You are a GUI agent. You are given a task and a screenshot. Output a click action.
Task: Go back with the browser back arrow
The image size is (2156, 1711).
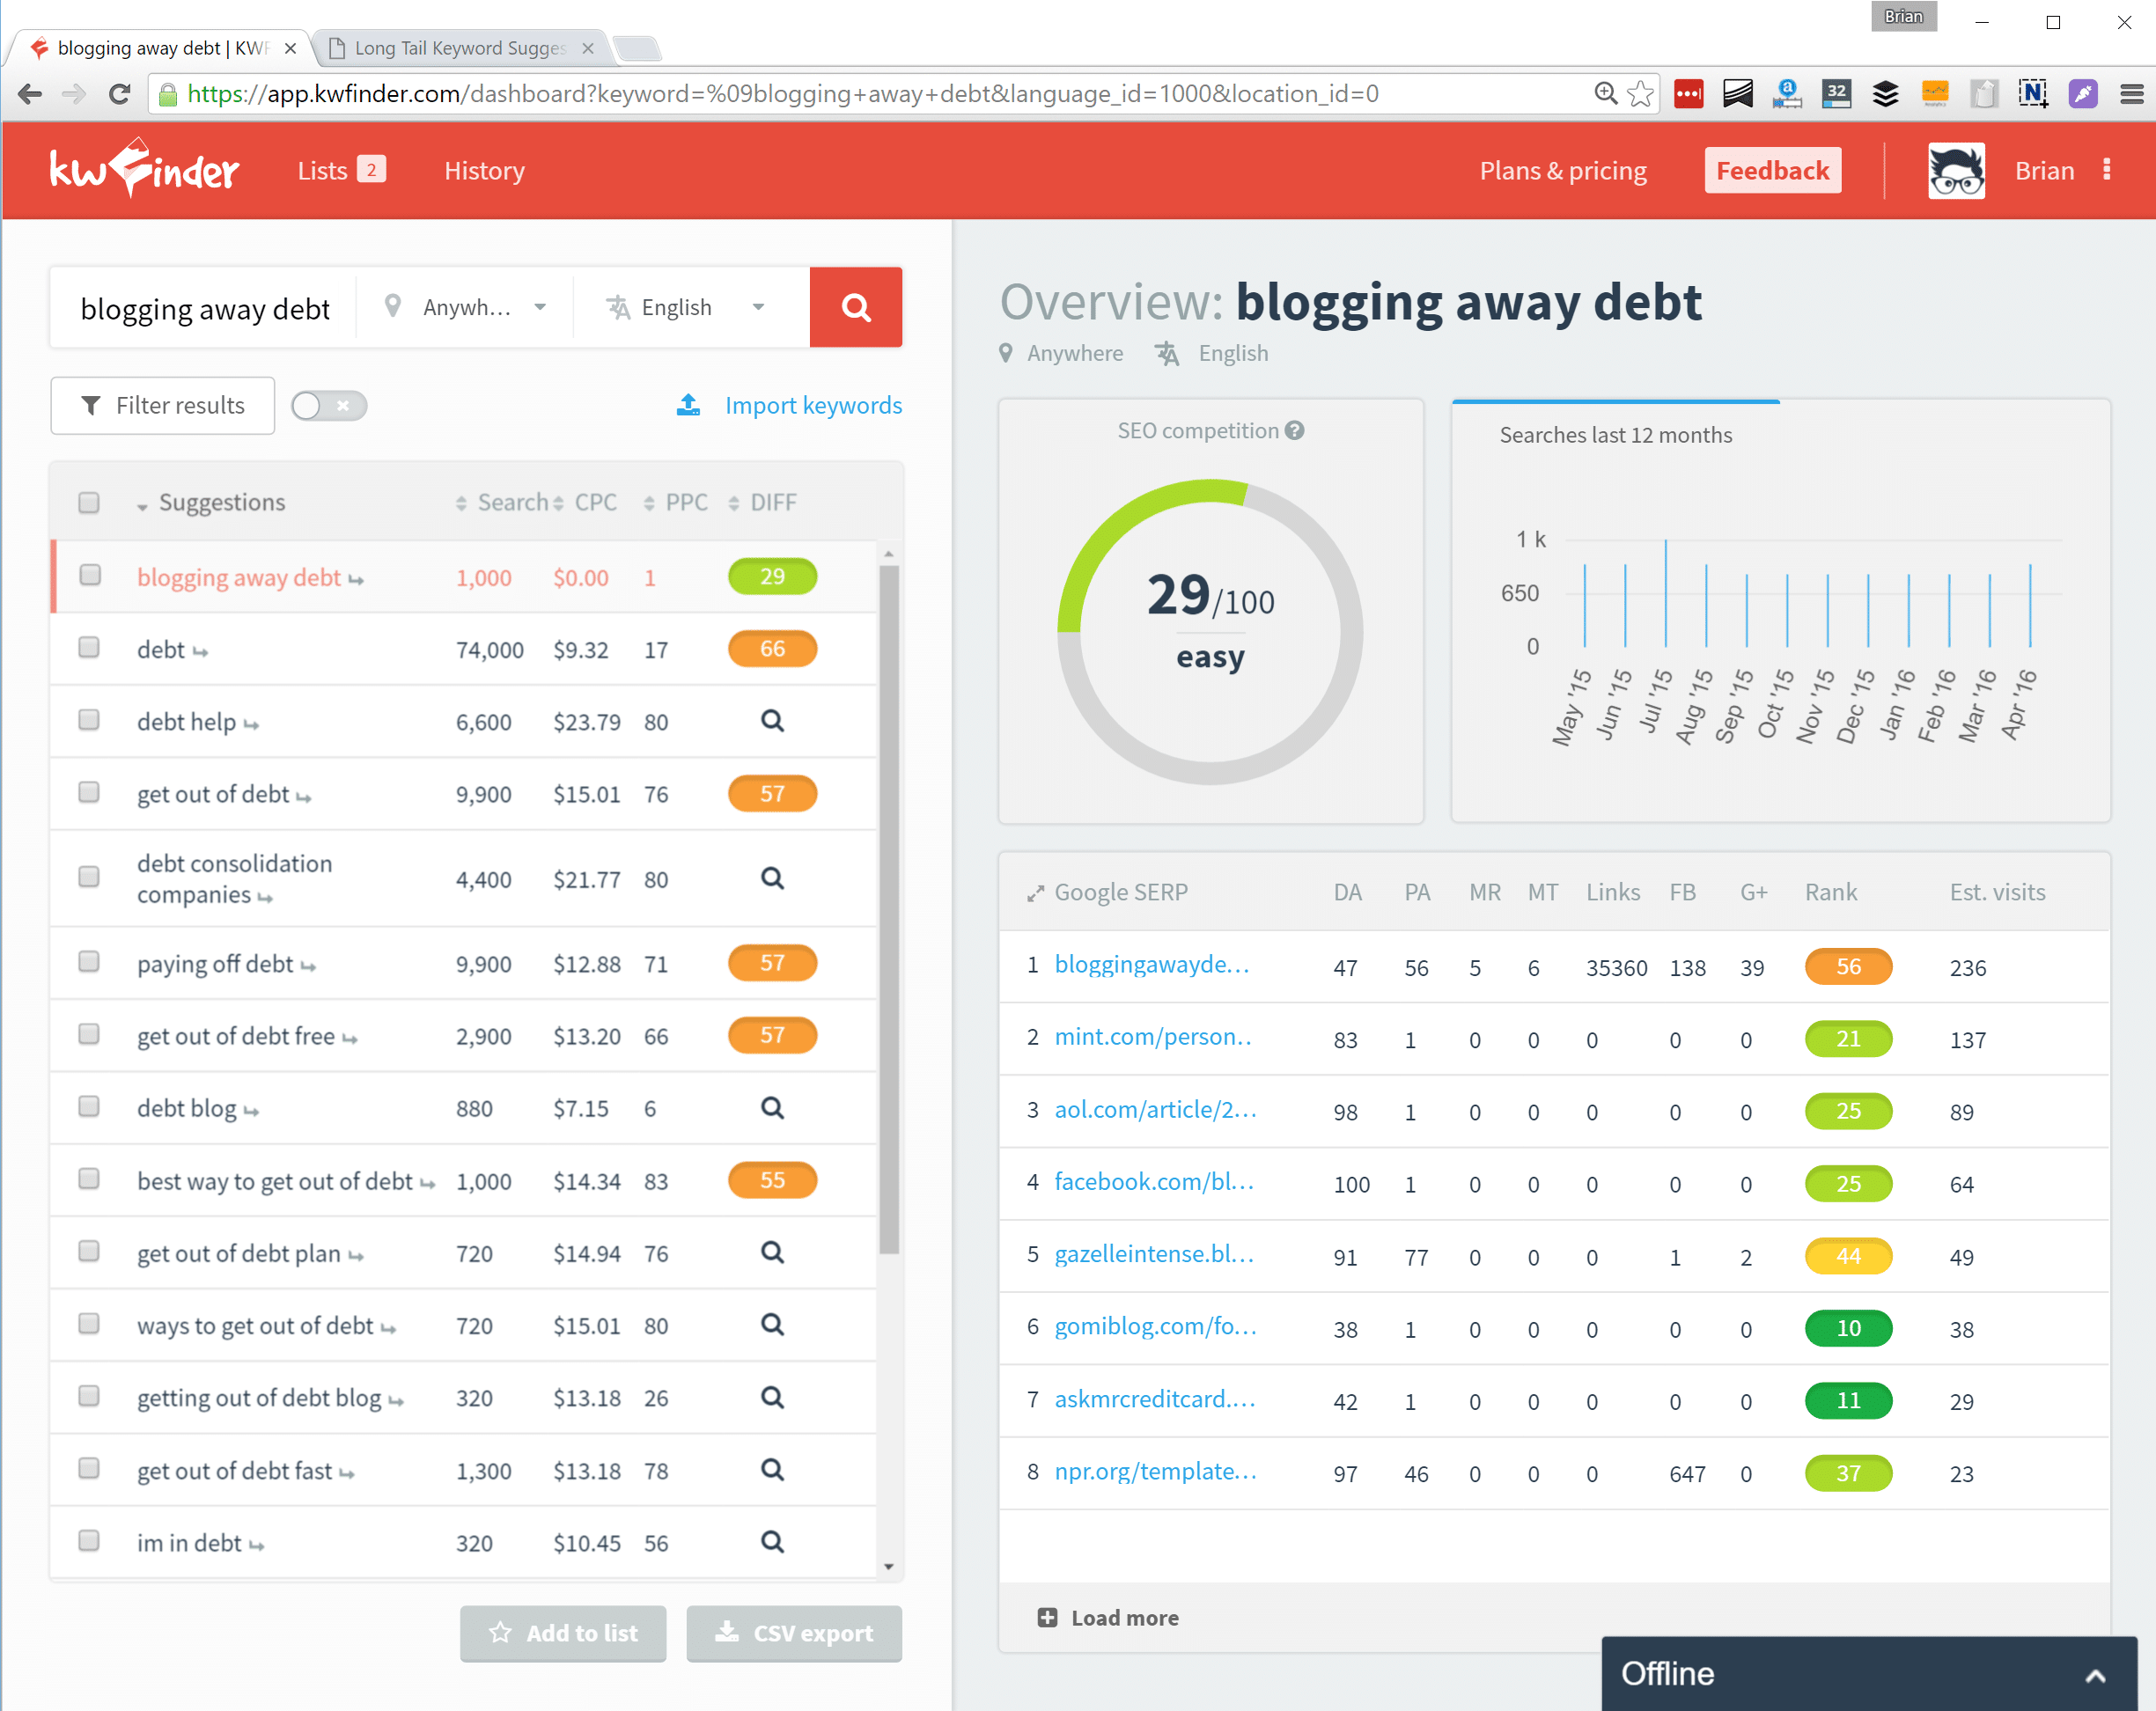point(30,94)
